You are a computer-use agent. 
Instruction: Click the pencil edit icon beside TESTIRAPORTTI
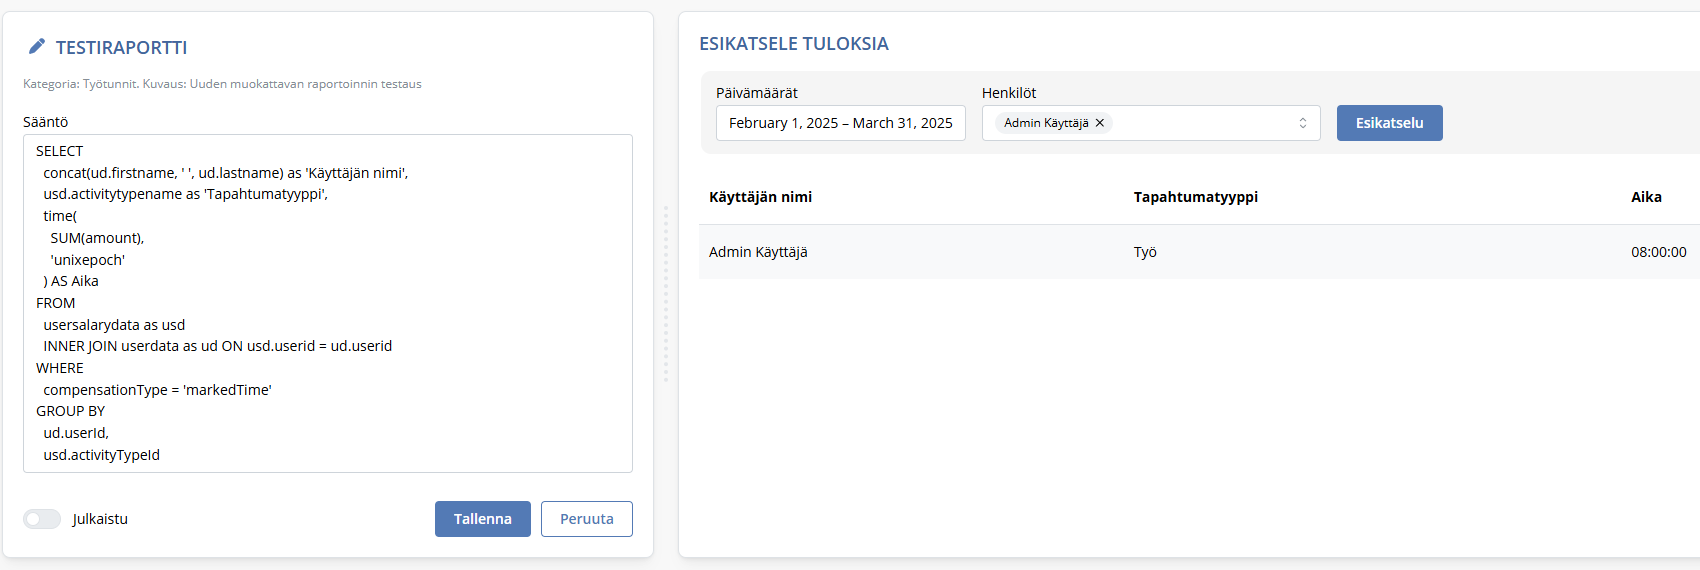[37, 46]
